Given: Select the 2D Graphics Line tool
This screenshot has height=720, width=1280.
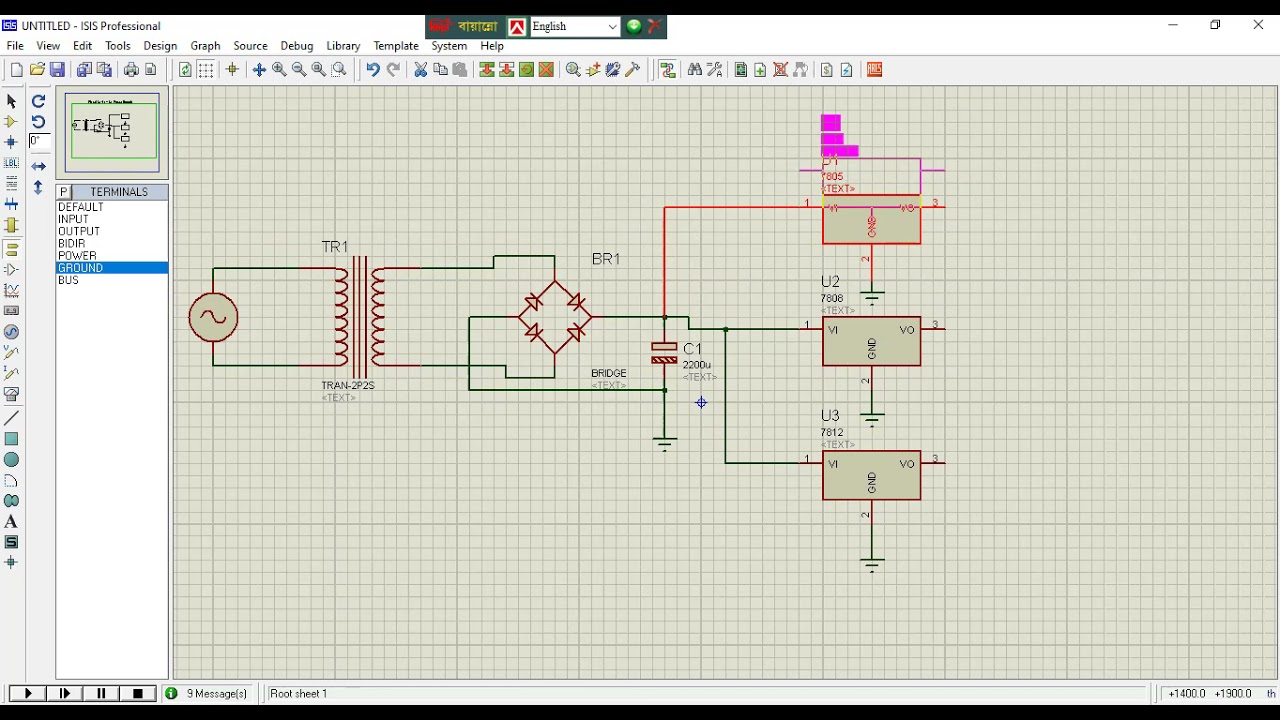Looking at the screenshot, I should 12,418.
